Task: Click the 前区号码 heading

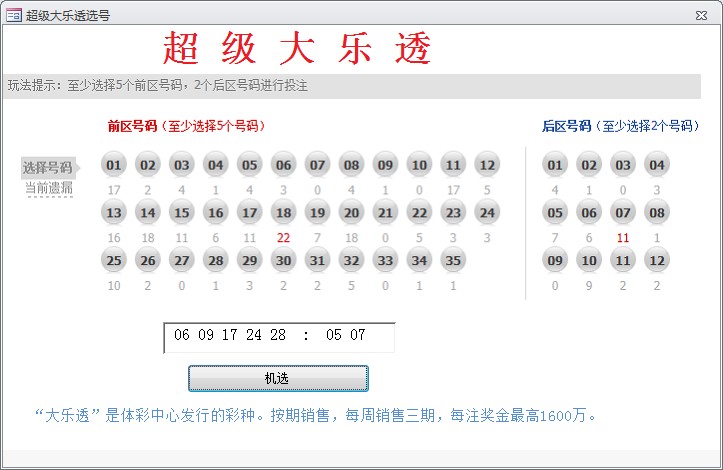Action: tap(186, 126)
